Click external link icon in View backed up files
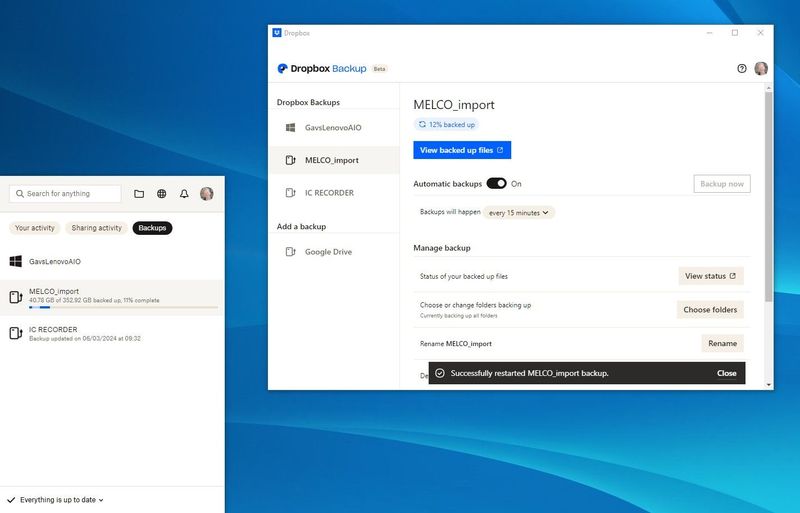800x513 pixels. (x=500, y=150)
